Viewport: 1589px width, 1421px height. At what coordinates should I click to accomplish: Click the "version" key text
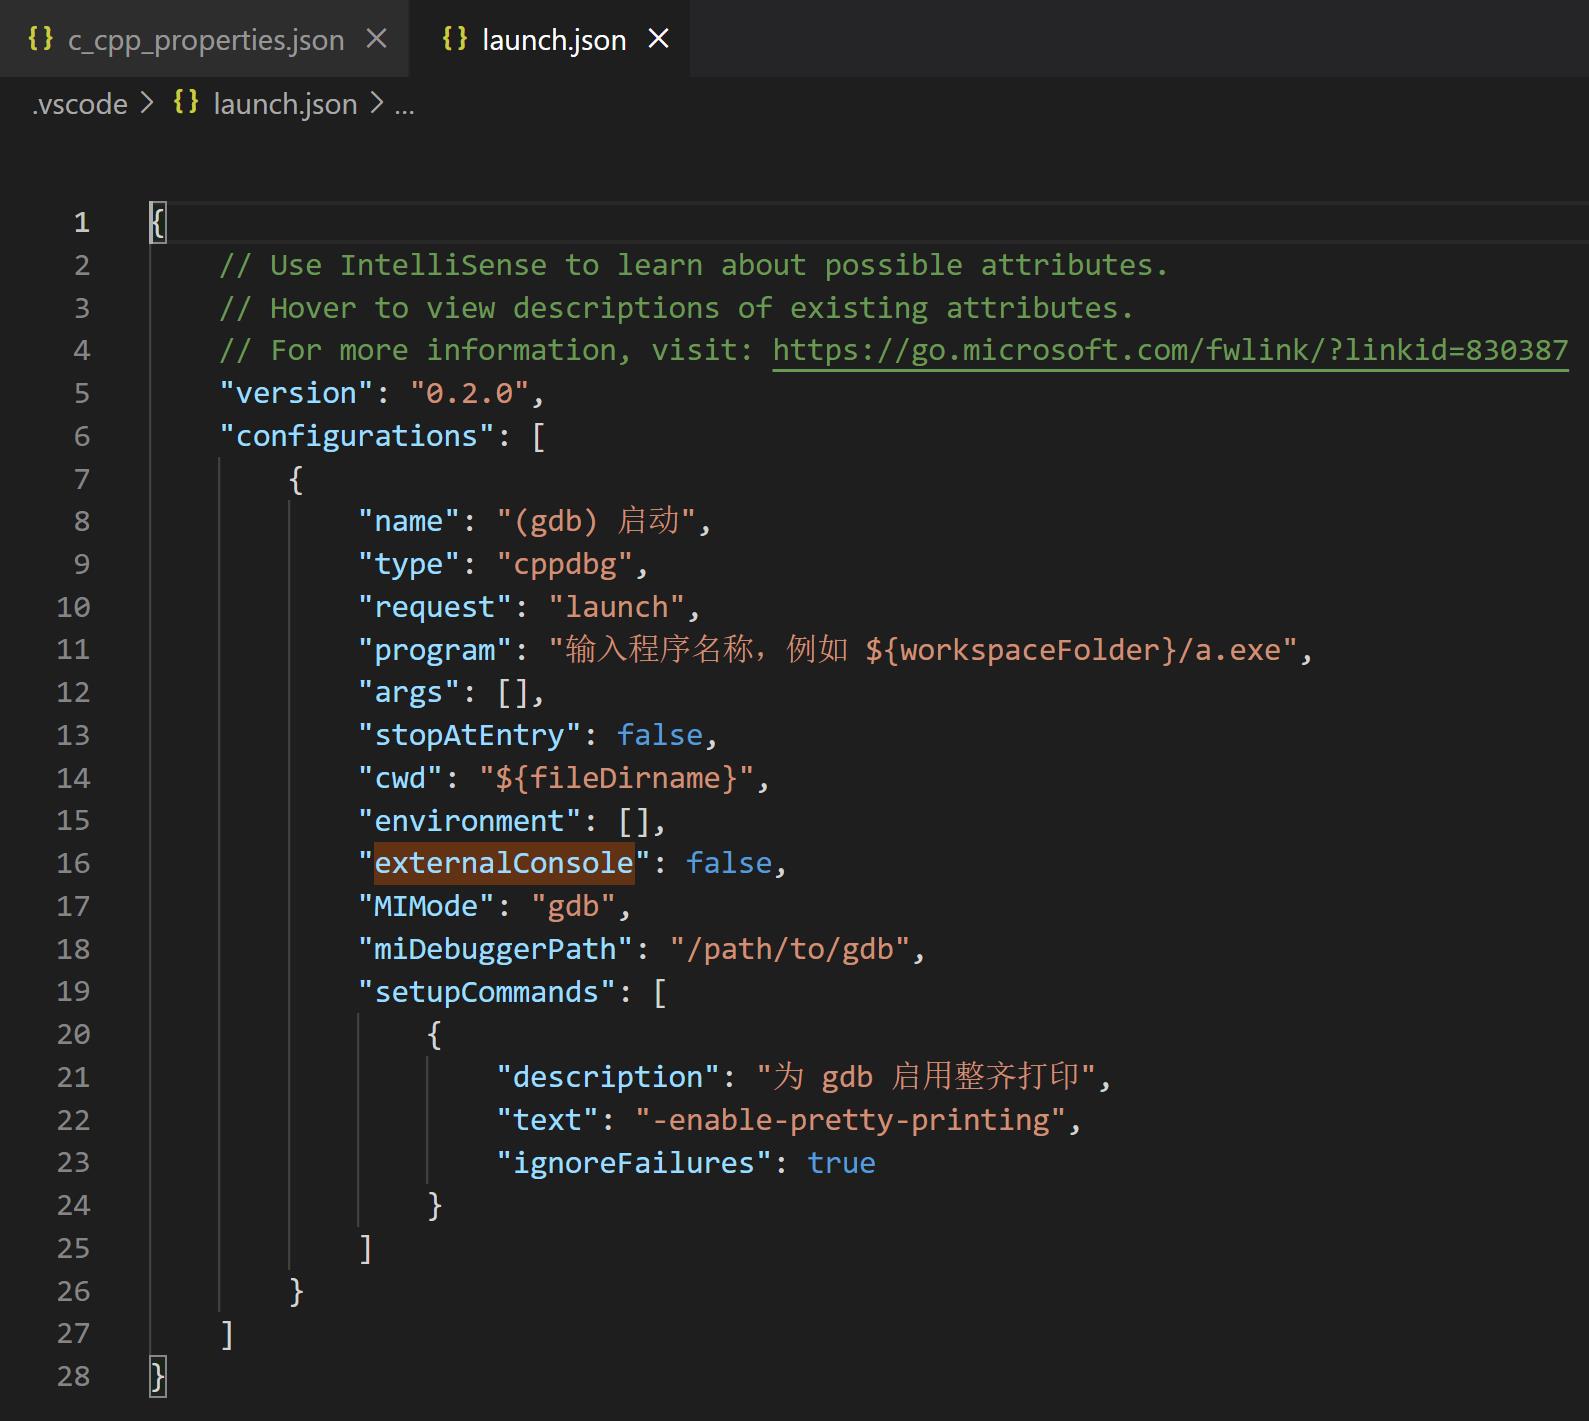click(x=297, y=393)
